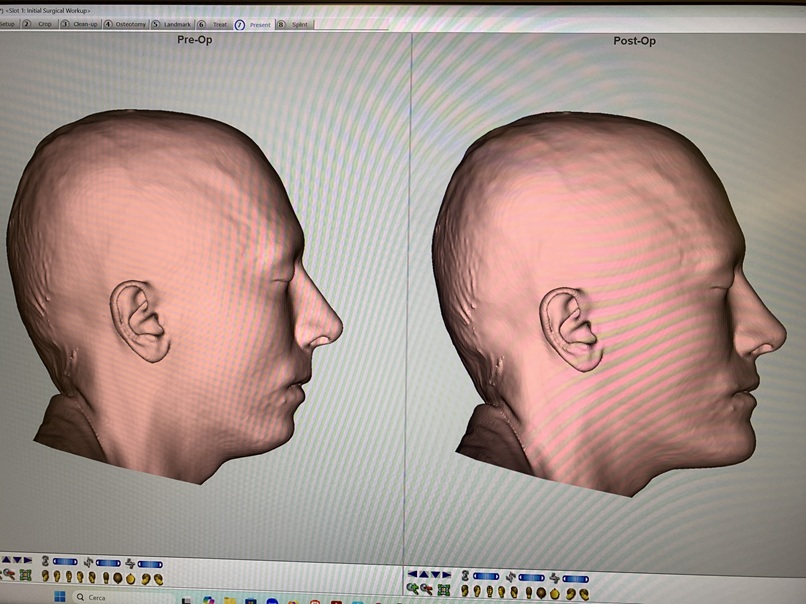806x604 pixels.
Task: Open the Crop workflow step tab
Action: 39,24
